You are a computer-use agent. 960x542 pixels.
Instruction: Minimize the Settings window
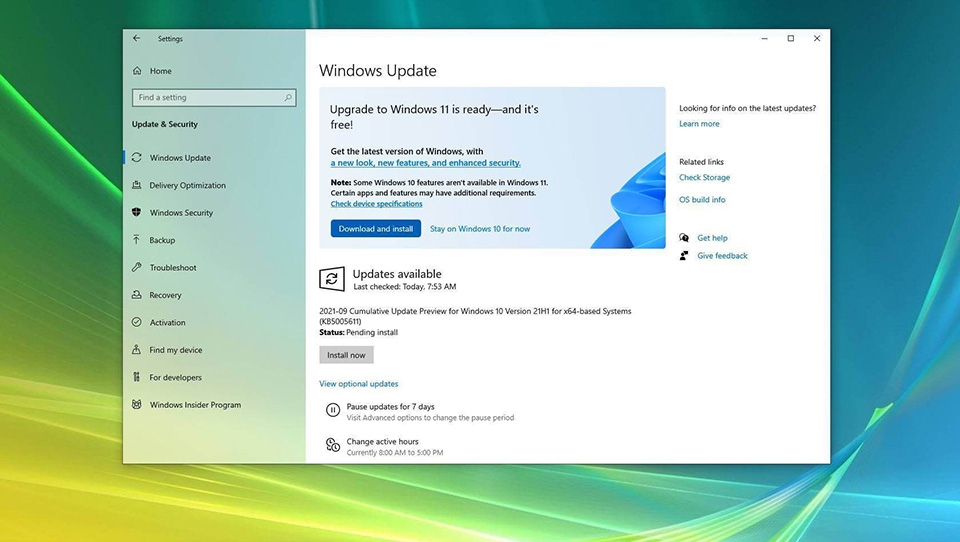click(764, 38)
